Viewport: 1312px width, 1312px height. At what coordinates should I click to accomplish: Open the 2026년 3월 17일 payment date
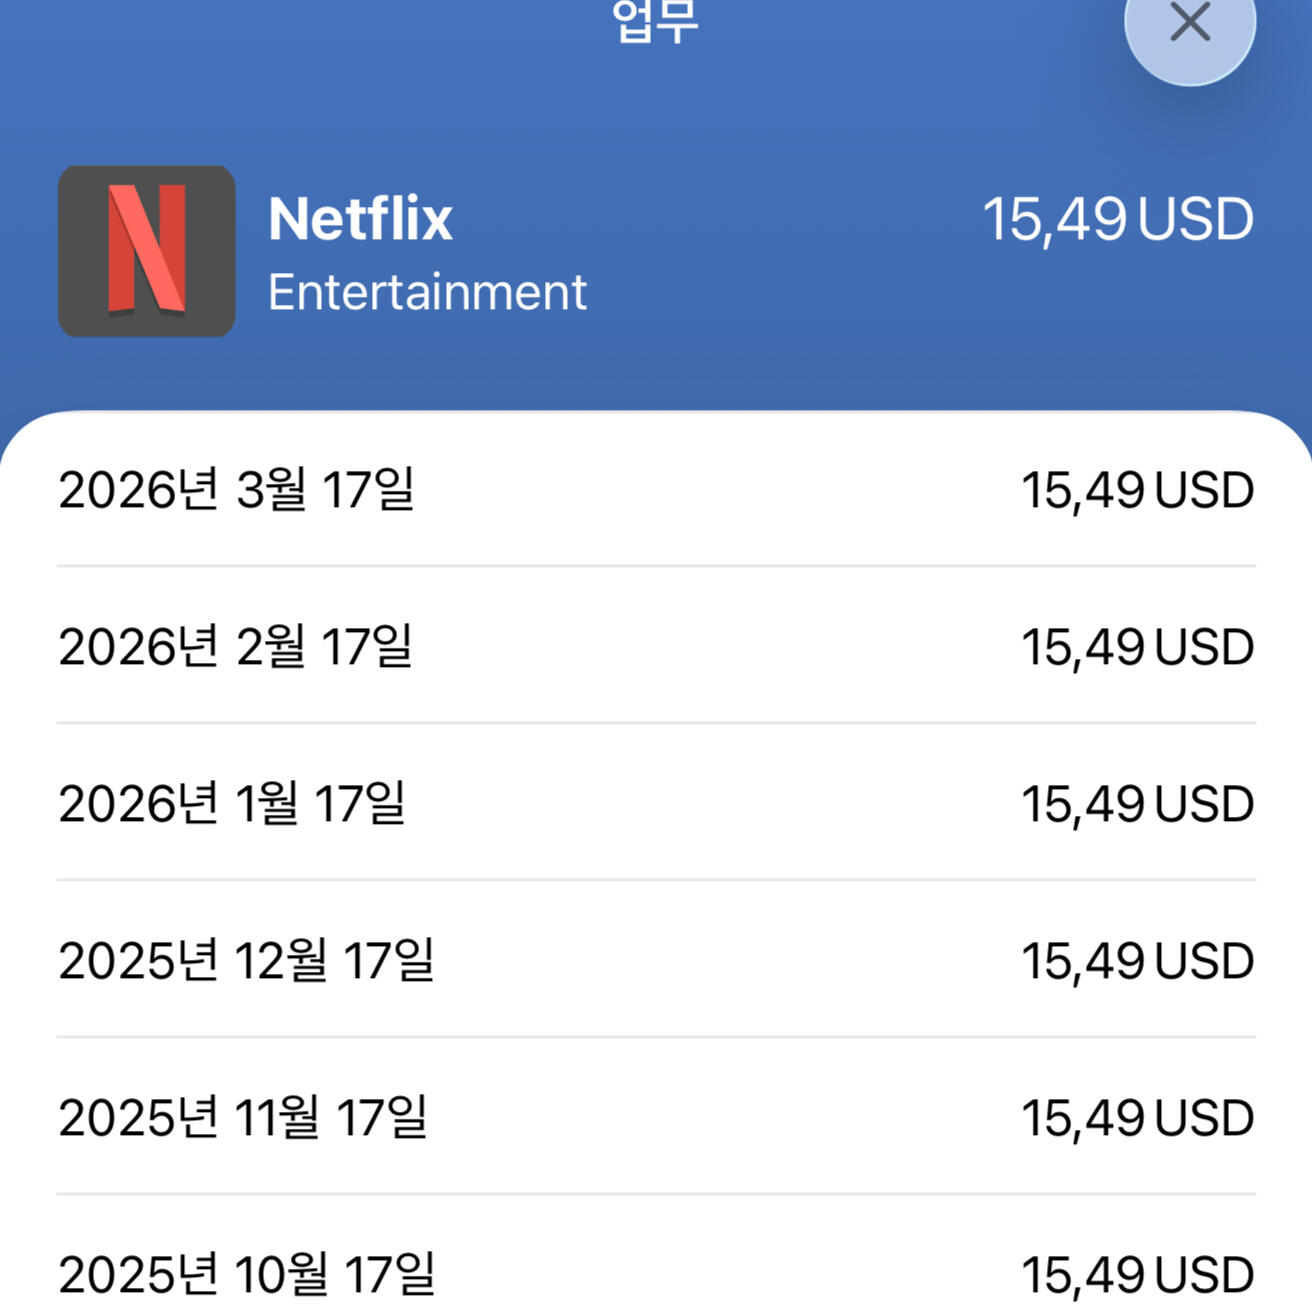click(x=236, y=490)
